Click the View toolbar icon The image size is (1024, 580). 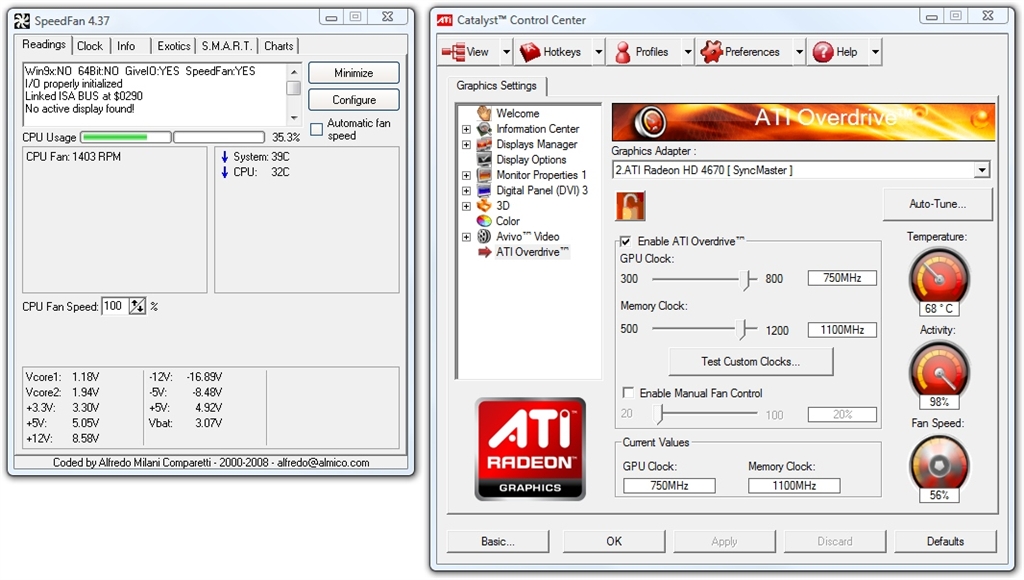453,52
